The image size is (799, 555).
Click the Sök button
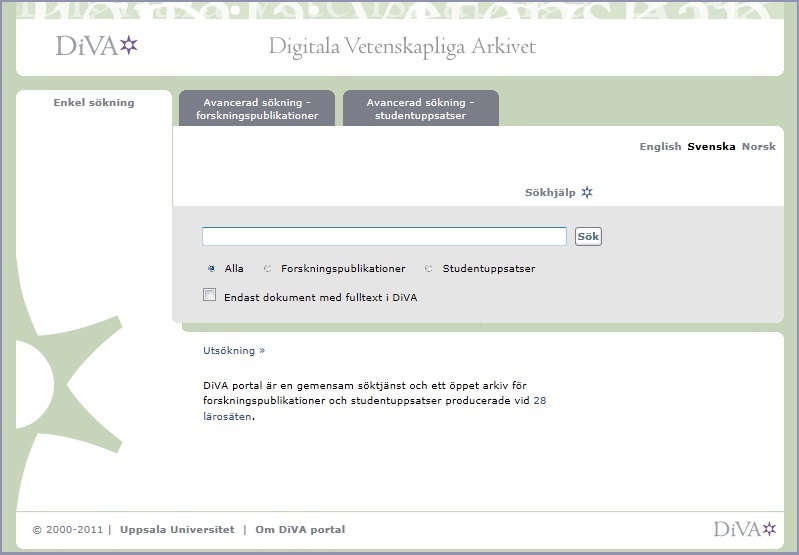588,236
